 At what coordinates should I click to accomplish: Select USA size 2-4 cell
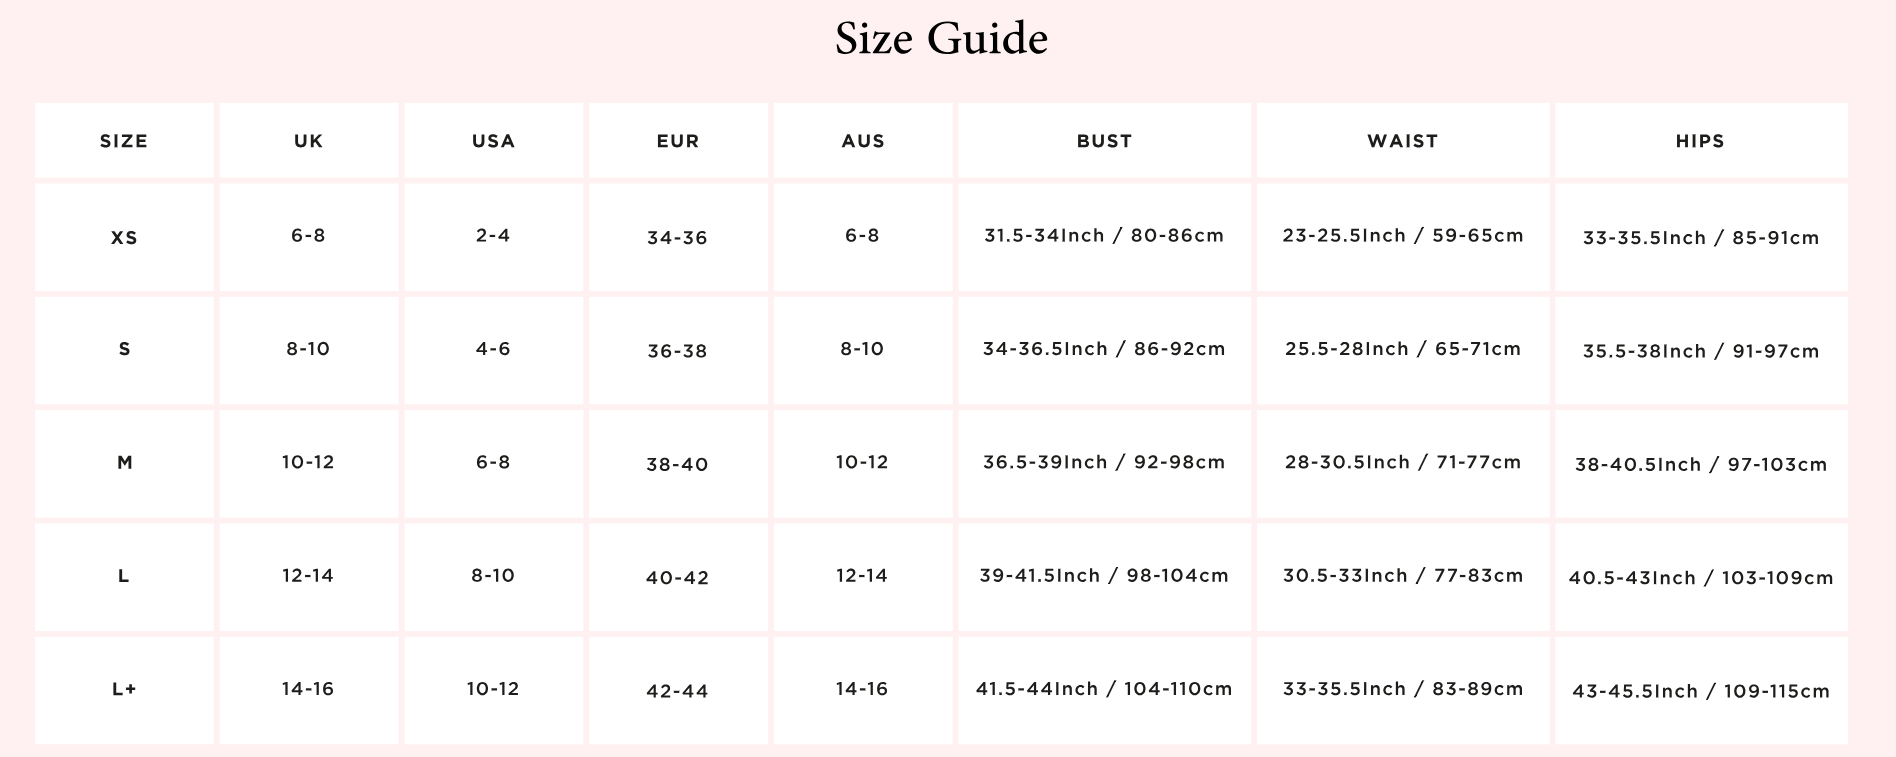493,236
